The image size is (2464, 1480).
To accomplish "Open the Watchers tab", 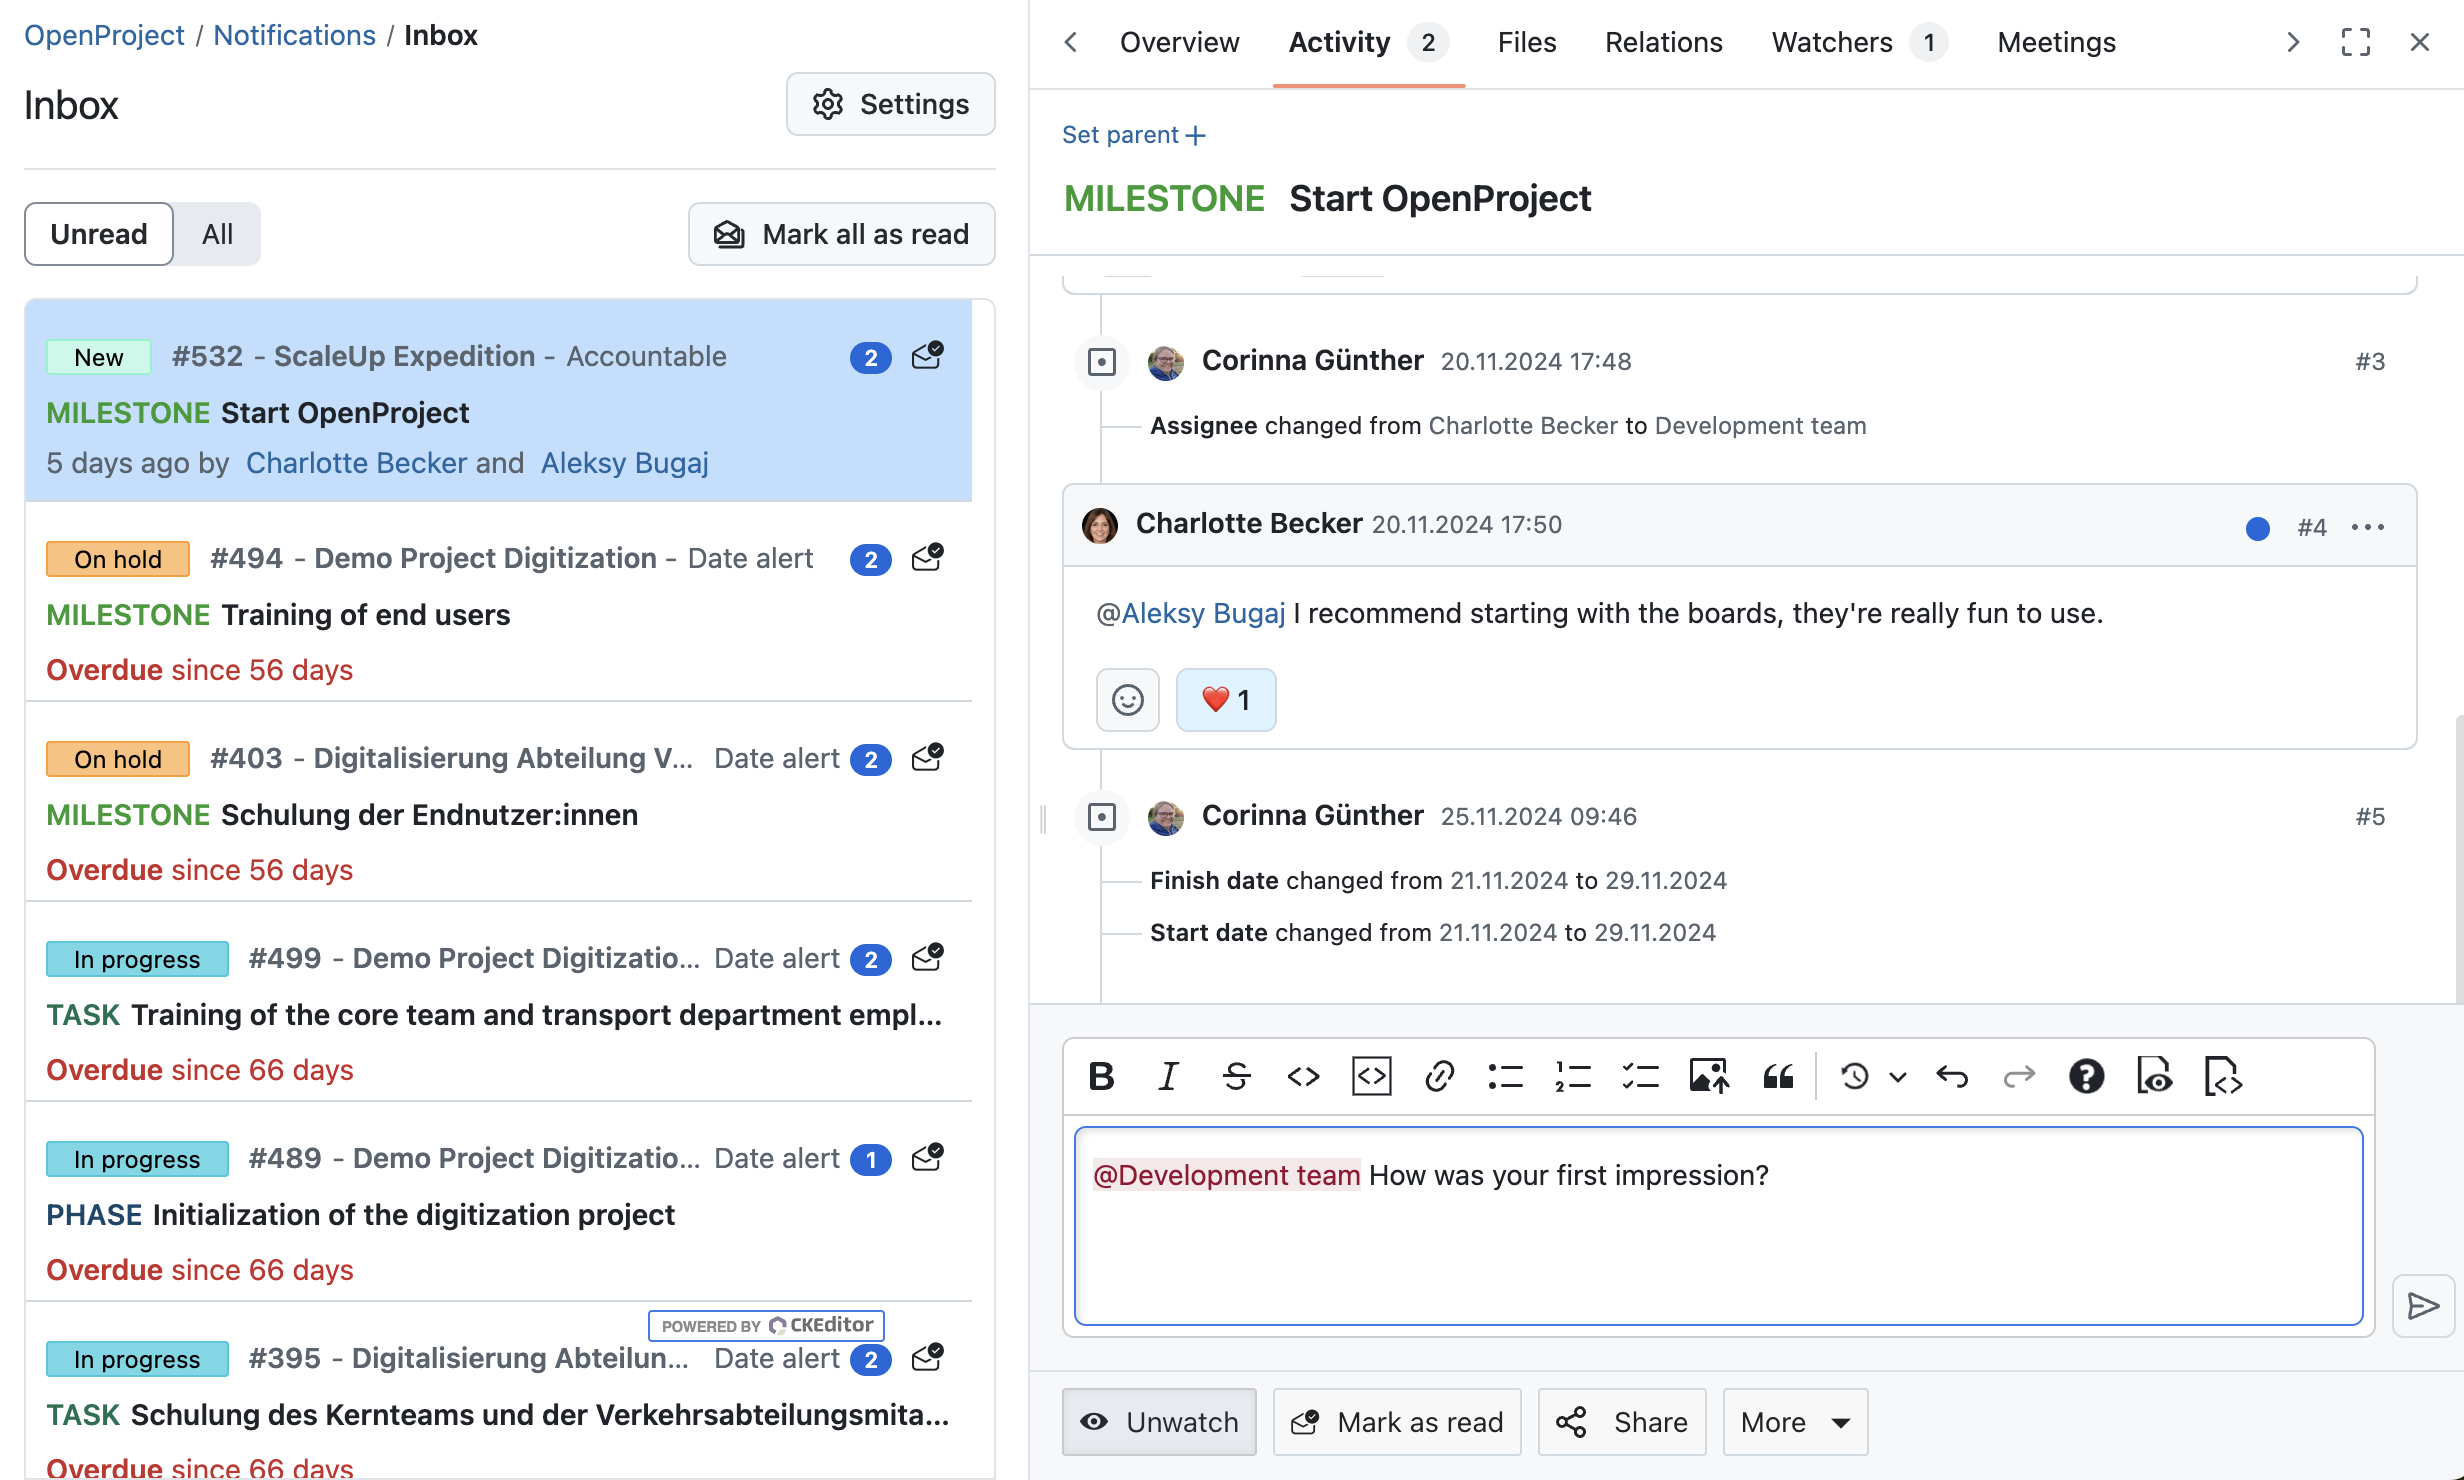I will click(x=1831, y=42).
